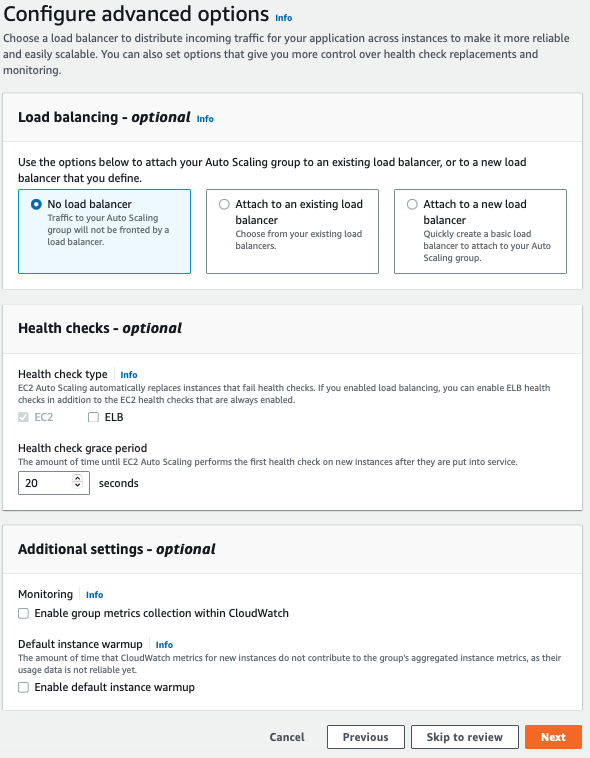This screenshot has width=590, height=758.
Task: Enable the ELB health check checkbox
Action: pos(93,417)
